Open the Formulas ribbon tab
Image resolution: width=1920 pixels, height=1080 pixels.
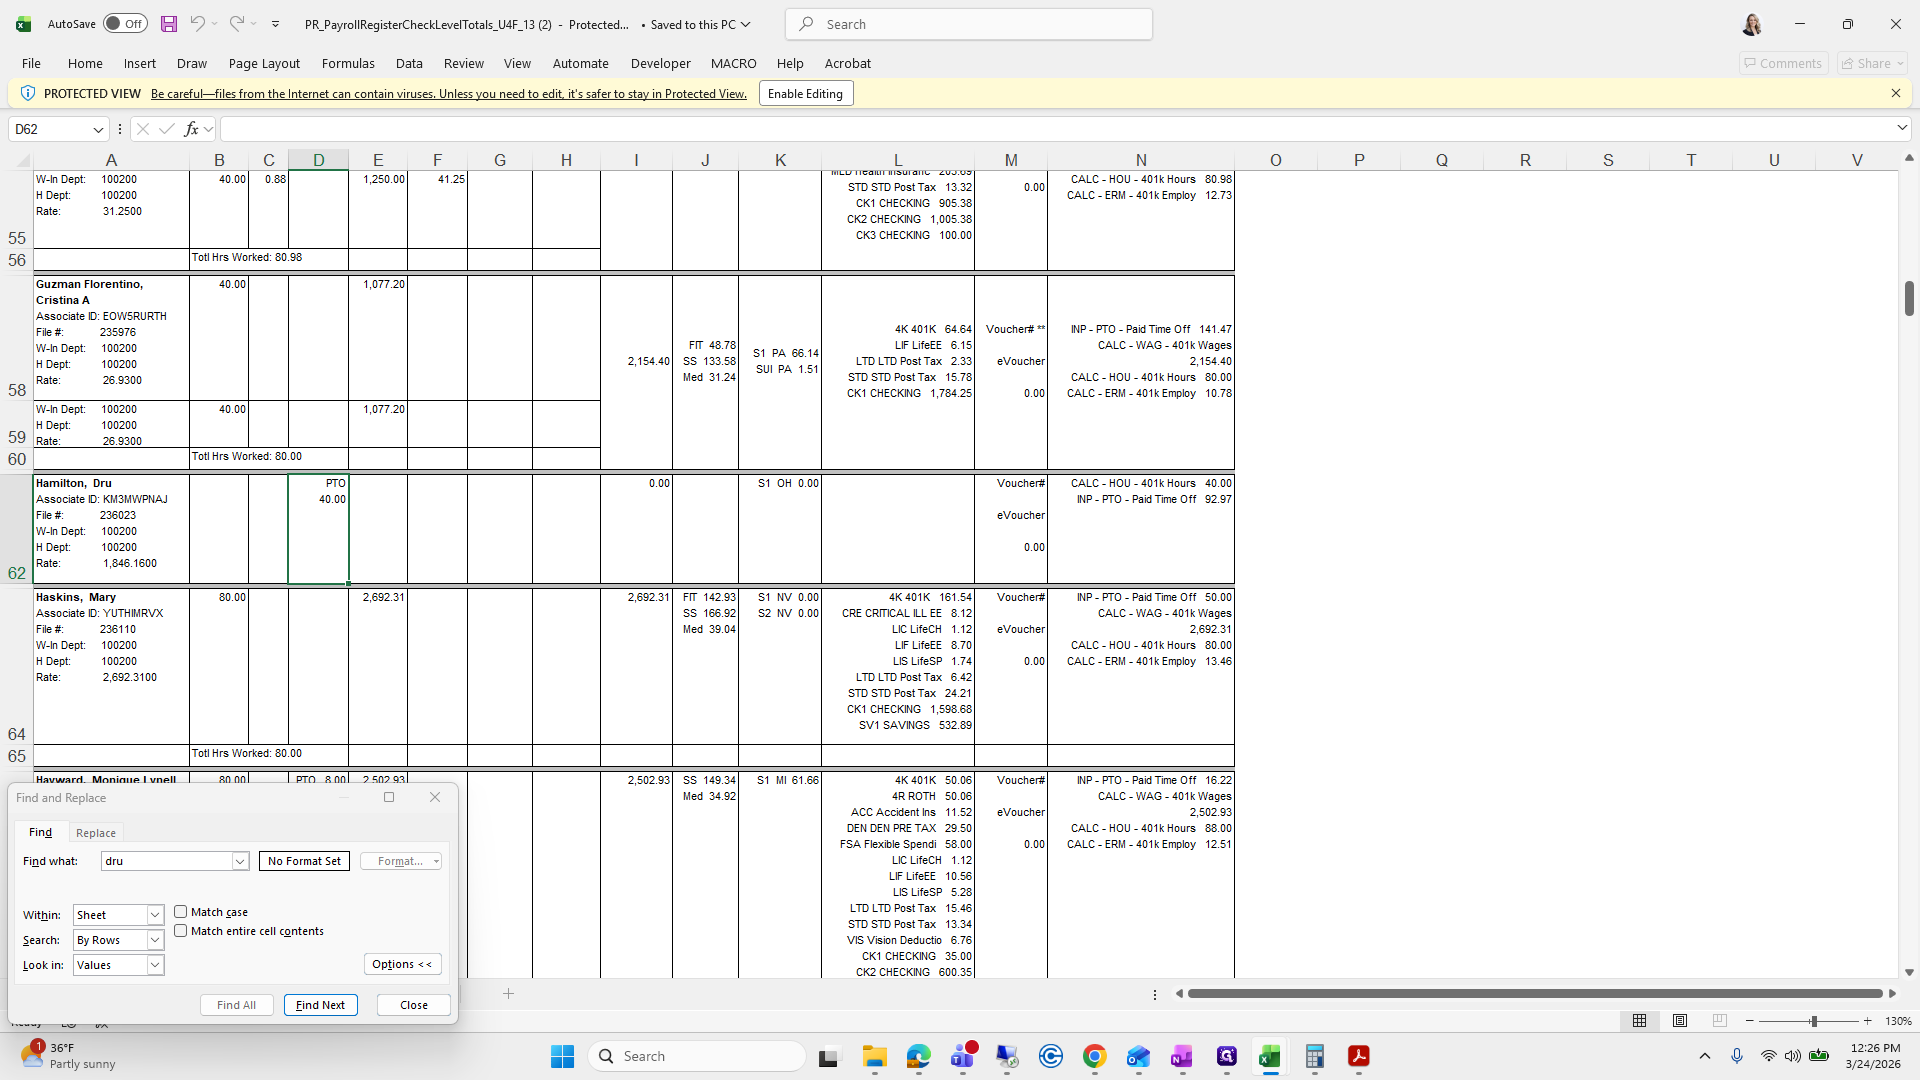tap(348, 63)
